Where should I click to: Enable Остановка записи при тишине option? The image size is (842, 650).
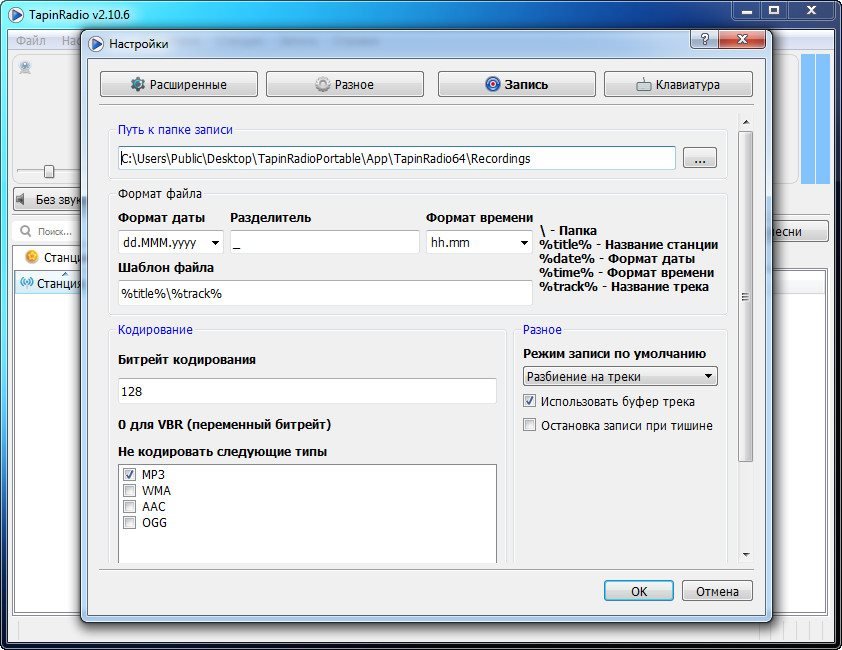tap(530, 425)
